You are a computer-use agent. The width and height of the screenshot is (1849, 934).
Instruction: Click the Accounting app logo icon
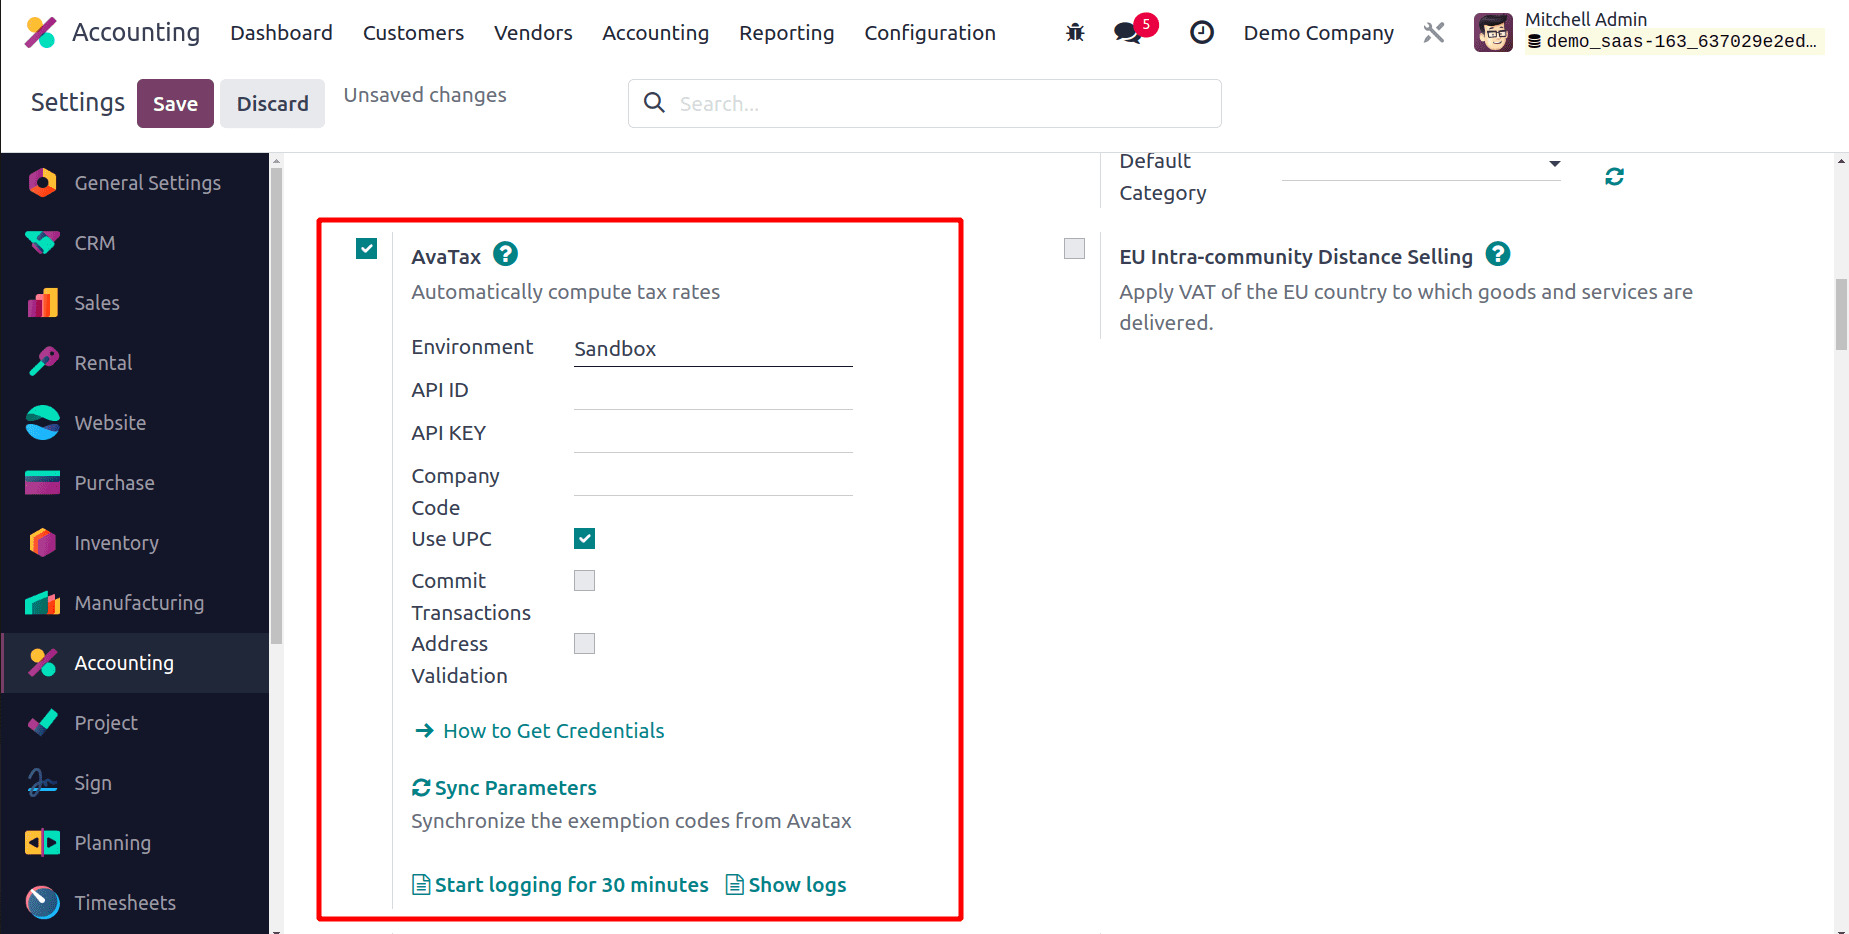[40, 33]
